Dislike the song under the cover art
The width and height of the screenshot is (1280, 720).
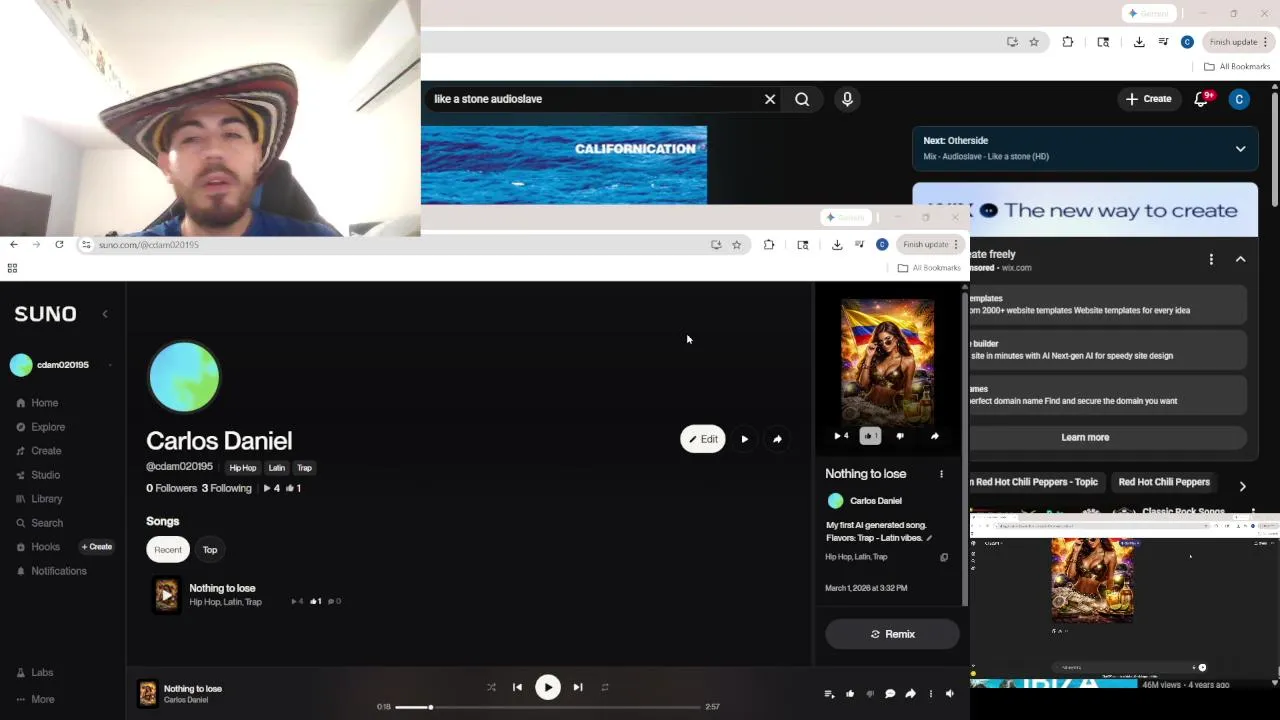(x=900, y=436)
